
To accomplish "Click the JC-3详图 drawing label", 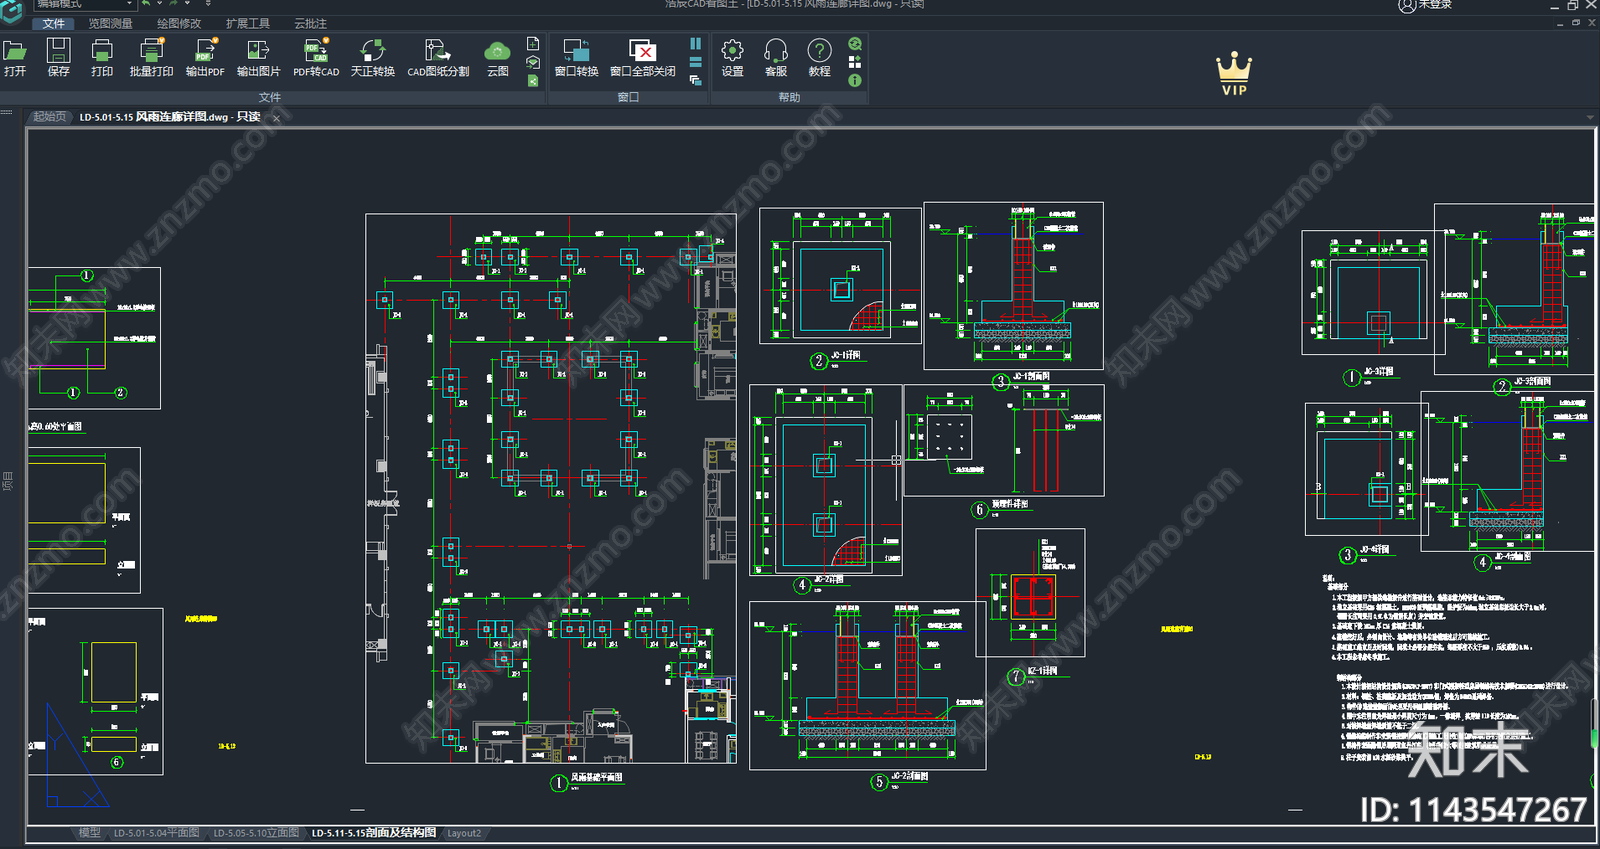I will [1379, 372].
